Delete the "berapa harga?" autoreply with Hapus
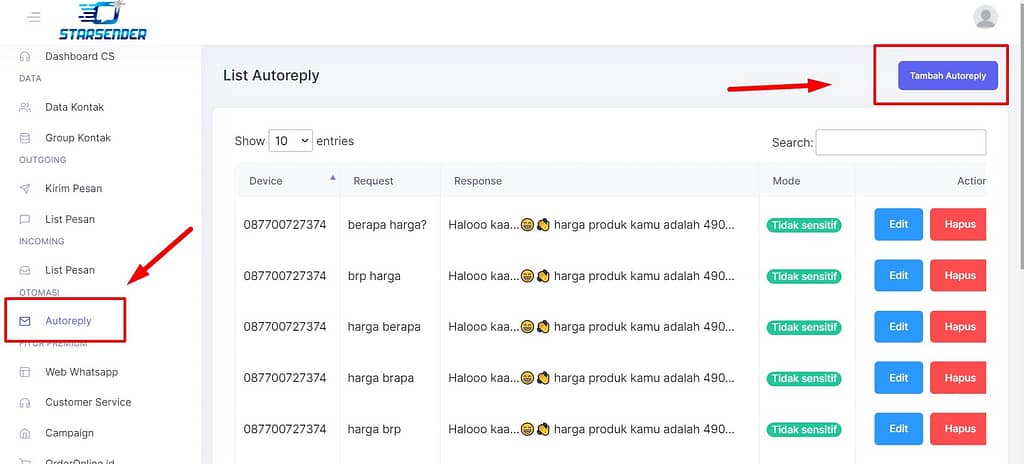The height and width of the screenshot is (464, 1024). coord(958,224)
